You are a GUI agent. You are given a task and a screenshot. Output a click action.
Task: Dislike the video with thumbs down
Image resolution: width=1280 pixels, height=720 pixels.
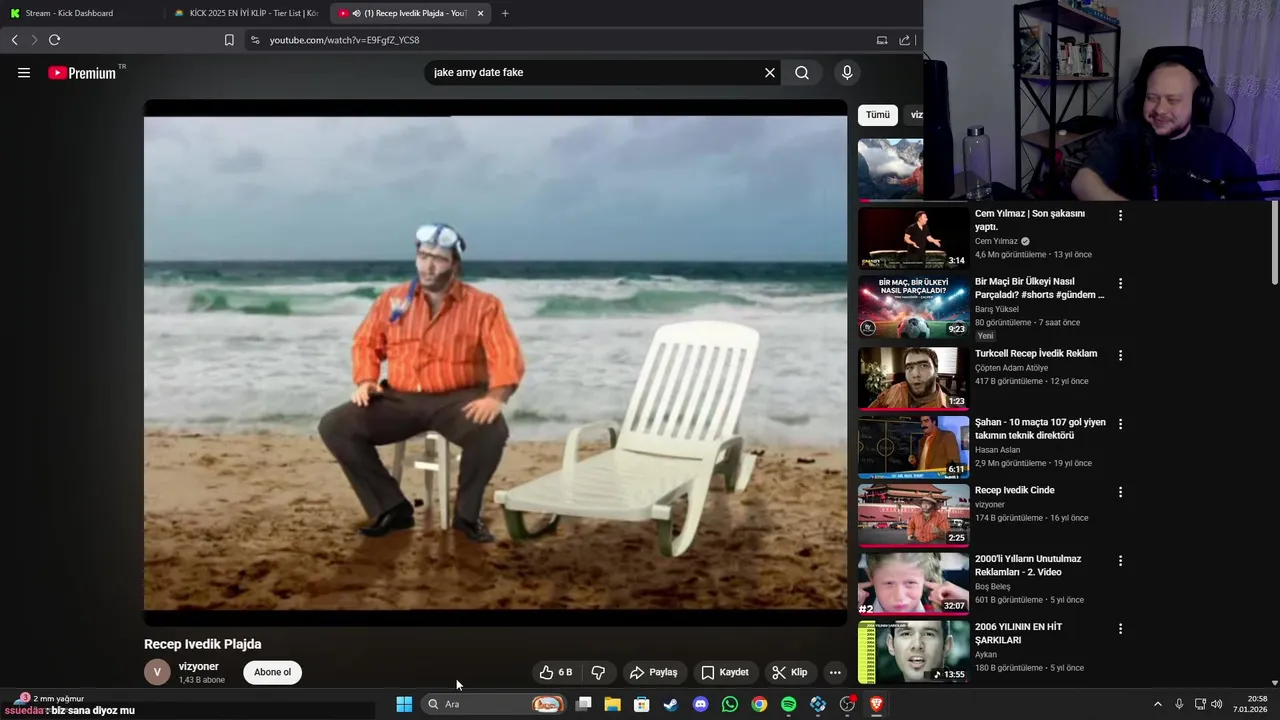(598, 672)
